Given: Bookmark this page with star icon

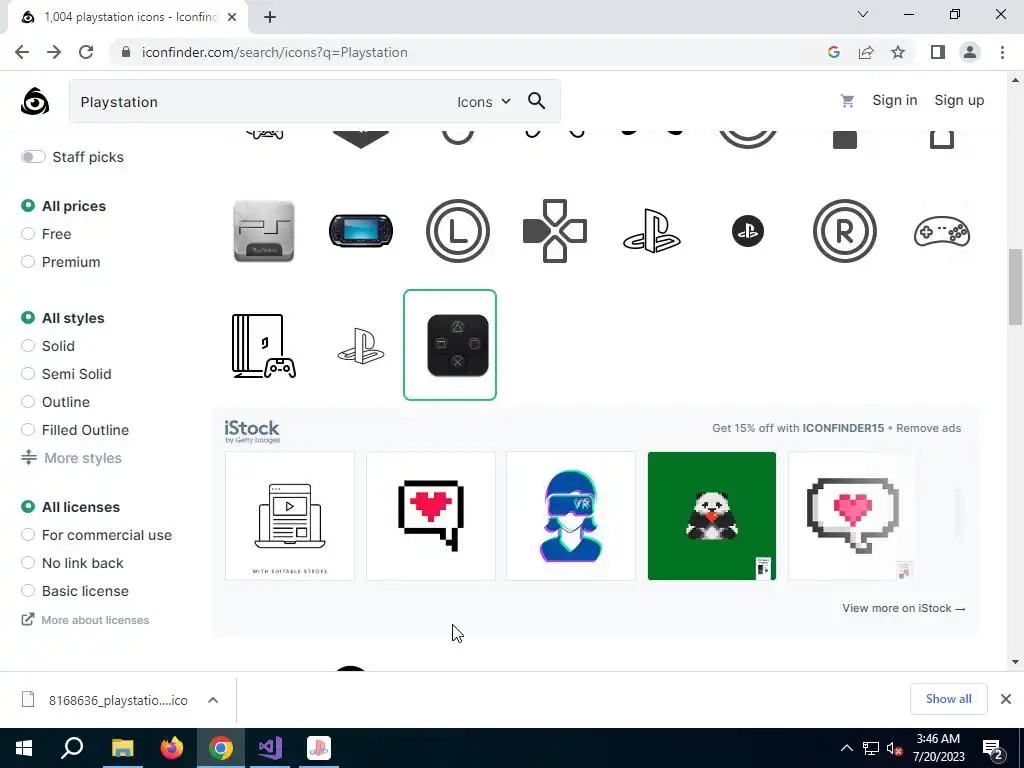Looking at the screenshot, I should [898, 52].
